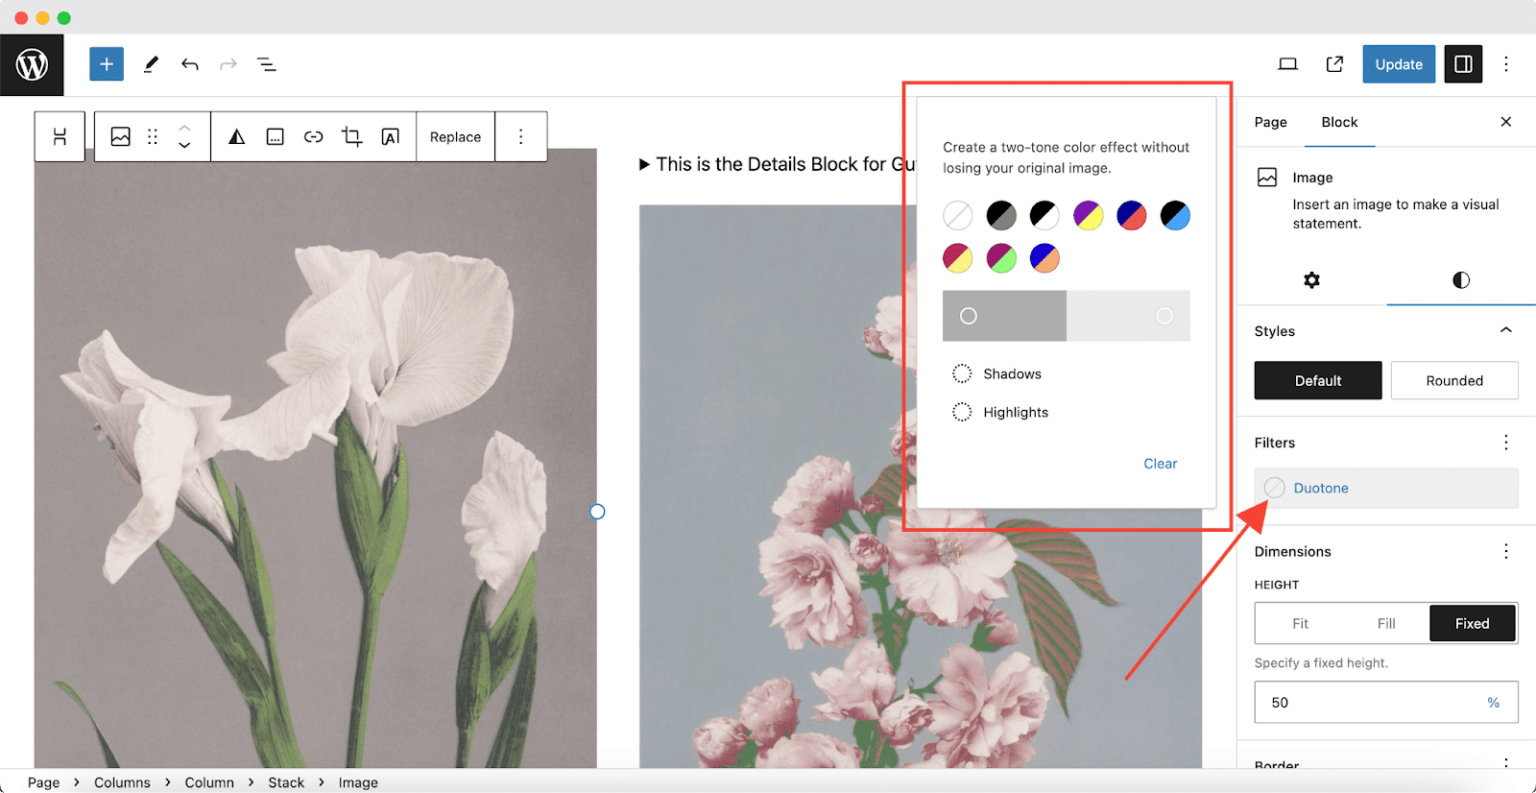Screen dimensions: 1536x793
Task: Activate the Fixed height option
Action: click(1472, 623)
